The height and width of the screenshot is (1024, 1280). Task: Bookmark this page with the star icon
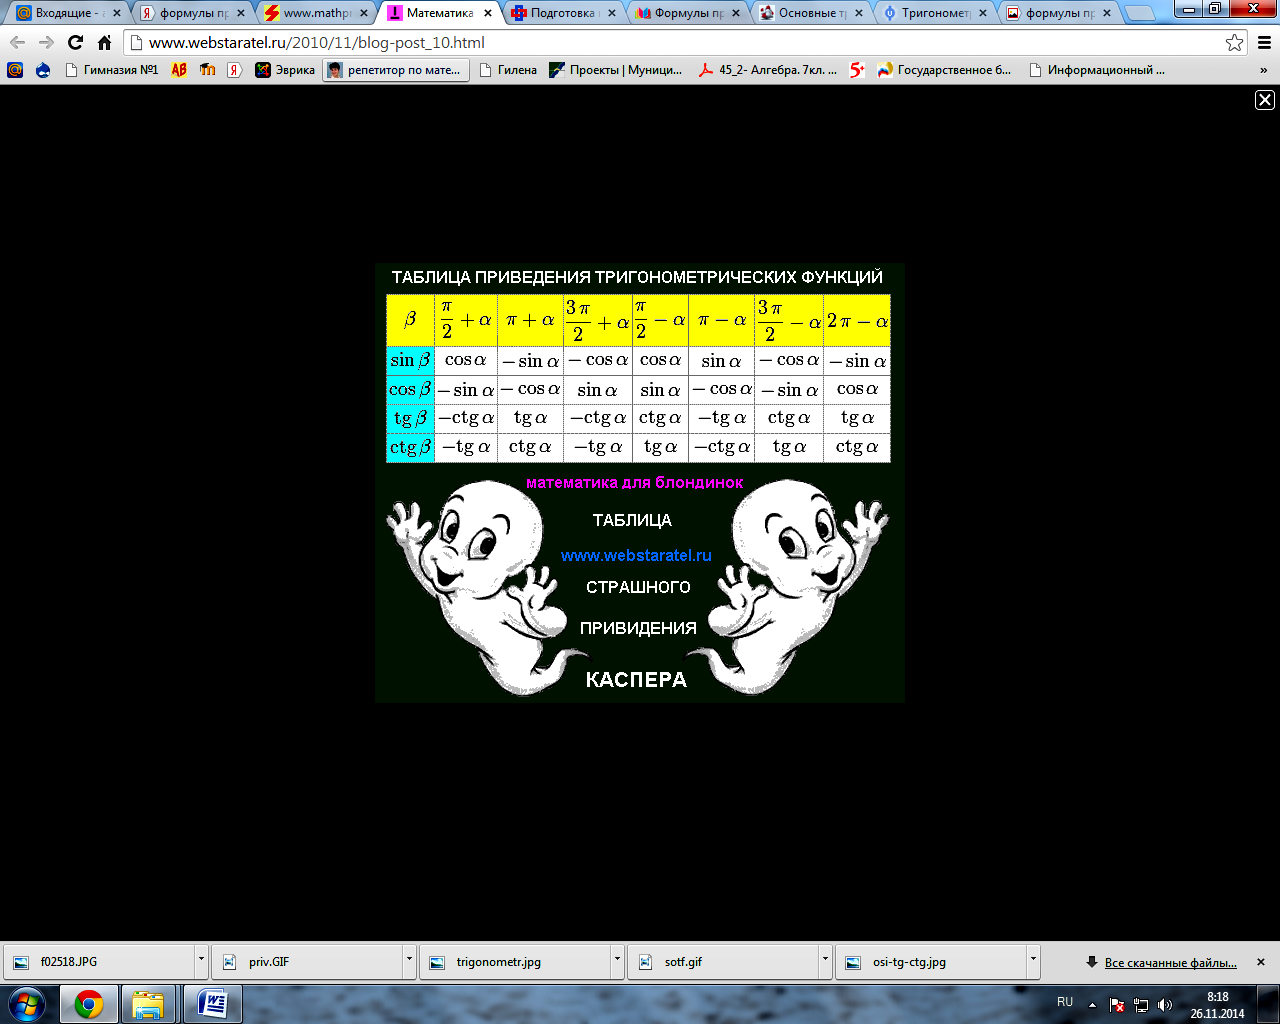(1235, 43)
